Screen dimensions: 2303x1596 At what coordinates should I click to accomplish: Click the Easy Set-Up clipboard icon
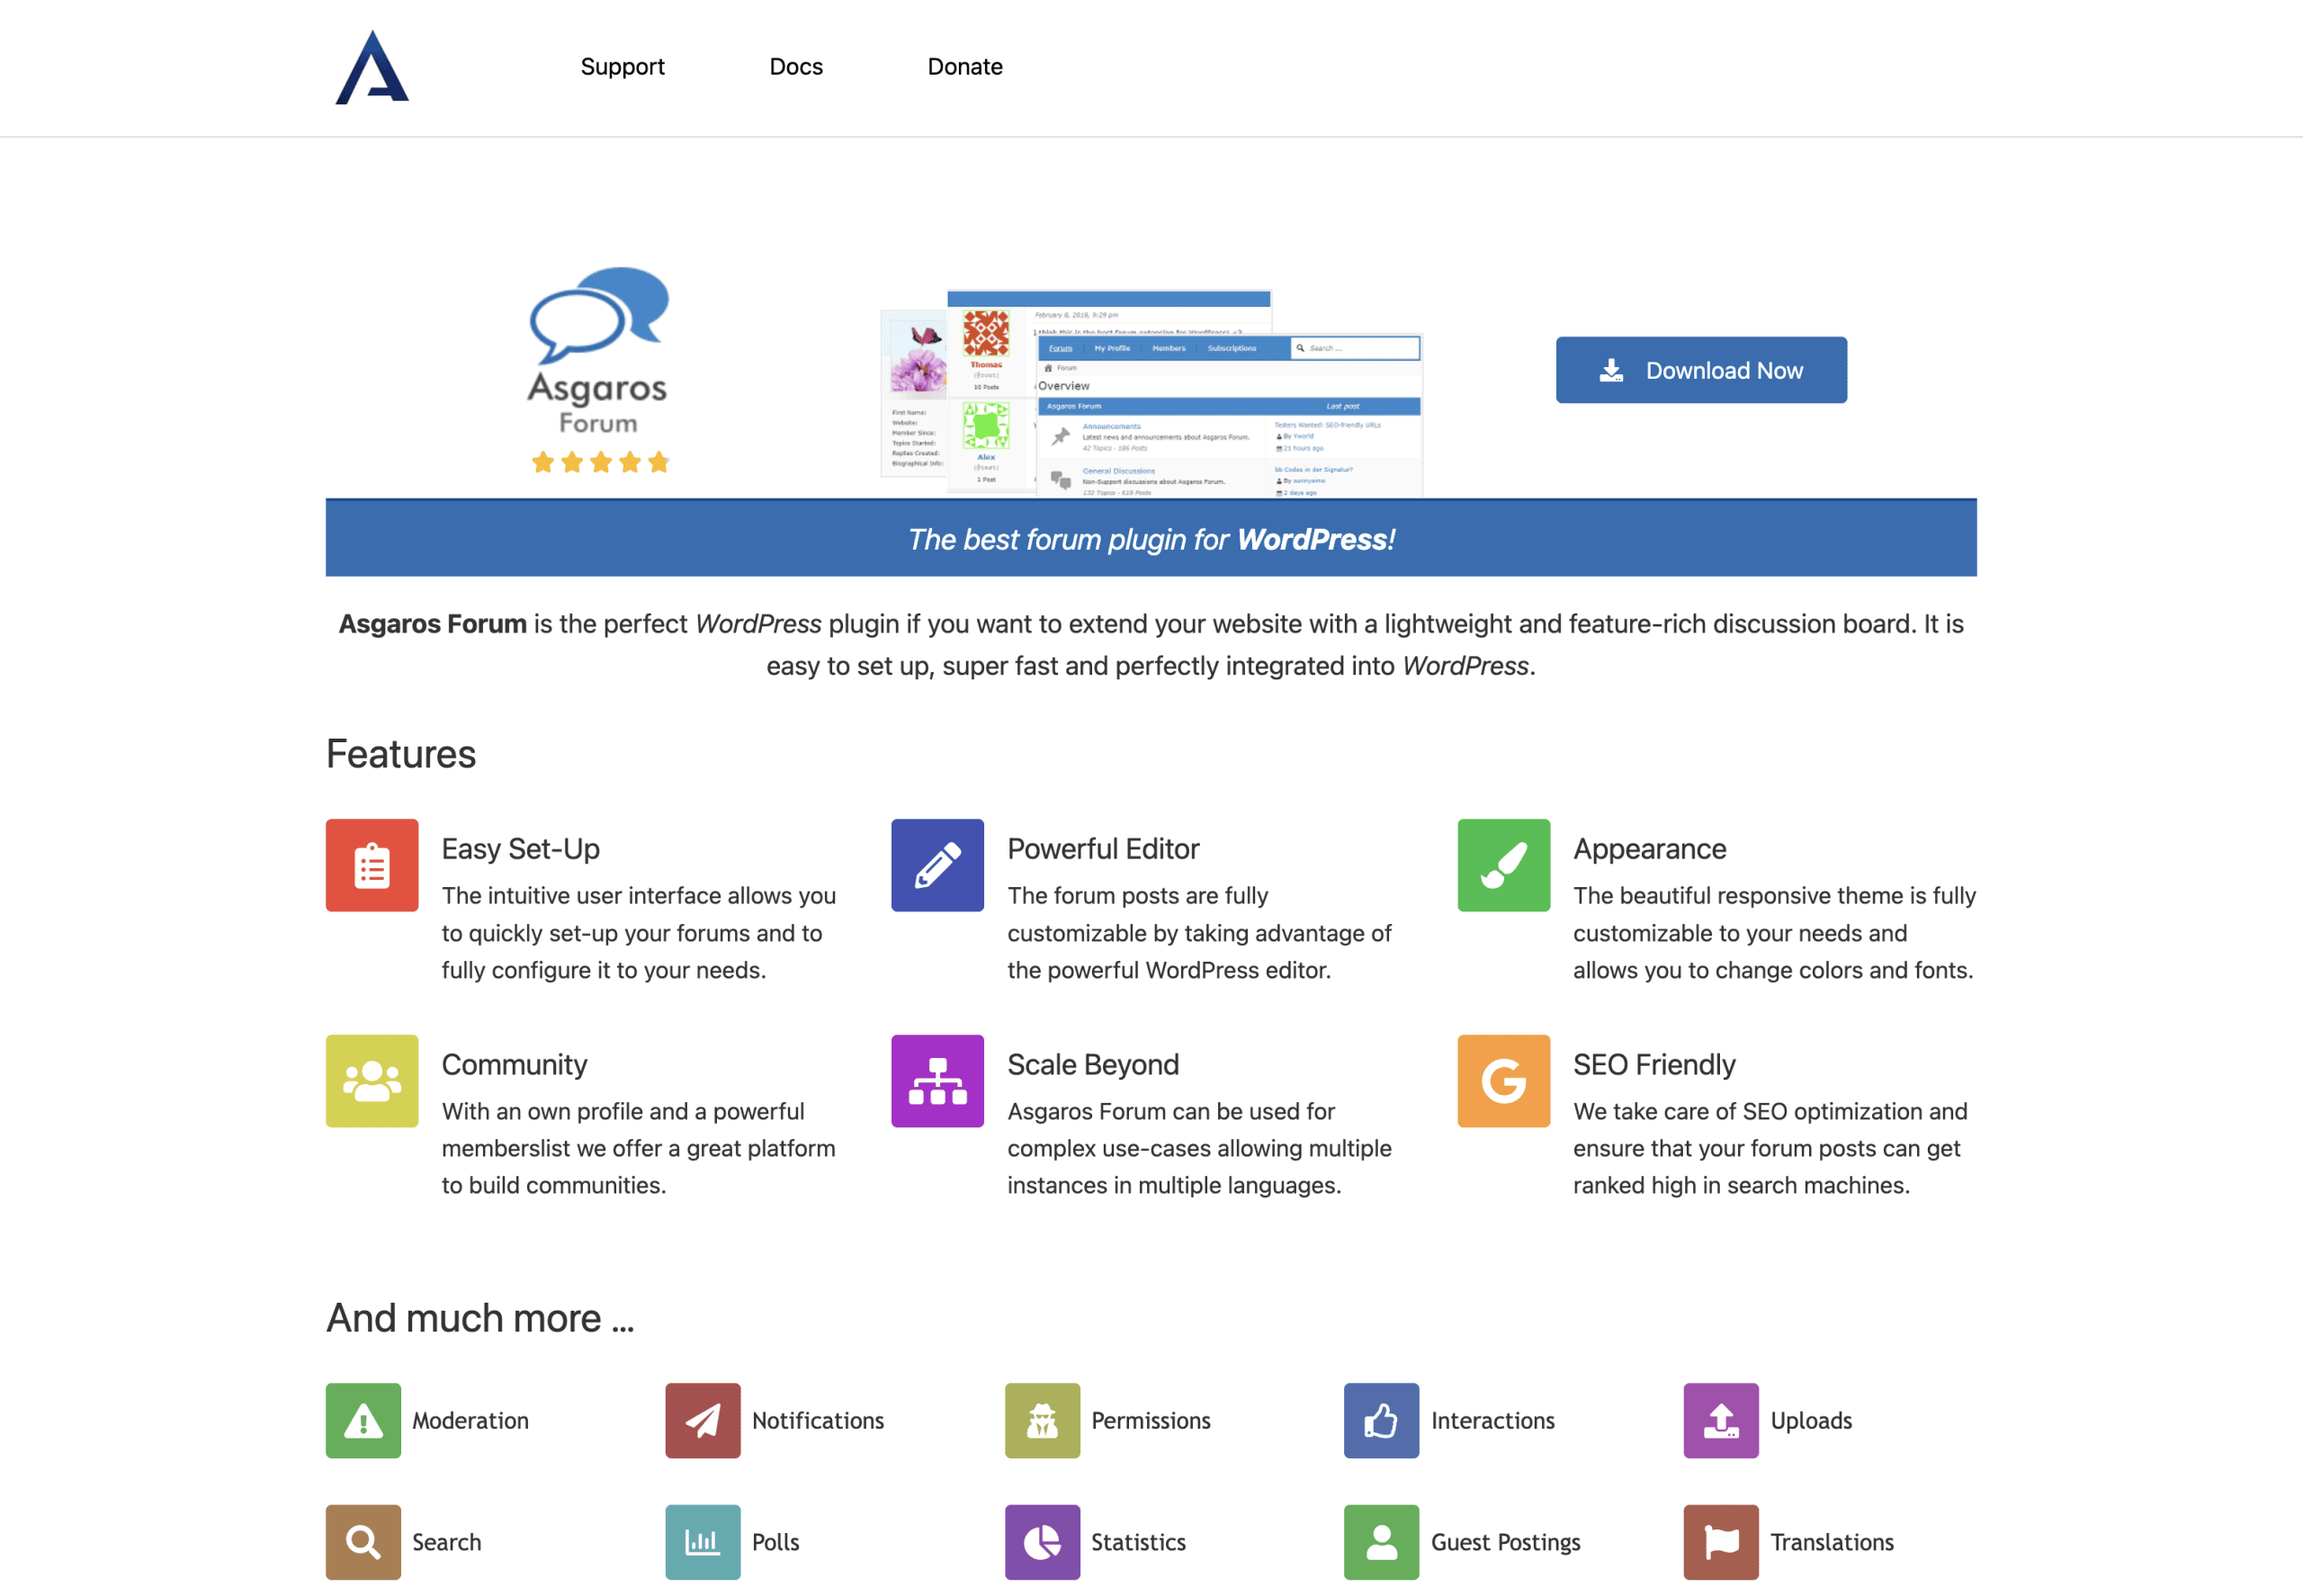pyautogui.click(x=372, y=865)
